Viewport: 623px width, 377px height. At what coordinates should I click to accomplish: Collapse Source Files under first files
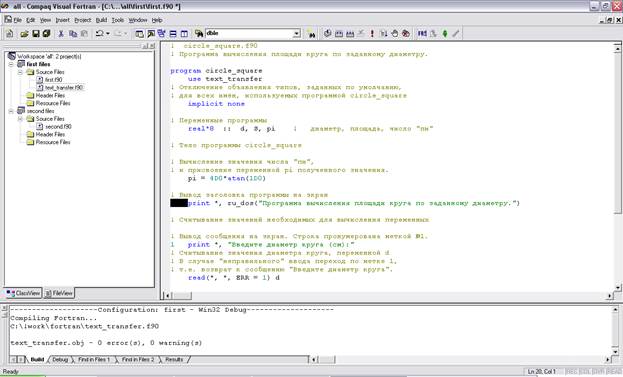coord(20,72)
